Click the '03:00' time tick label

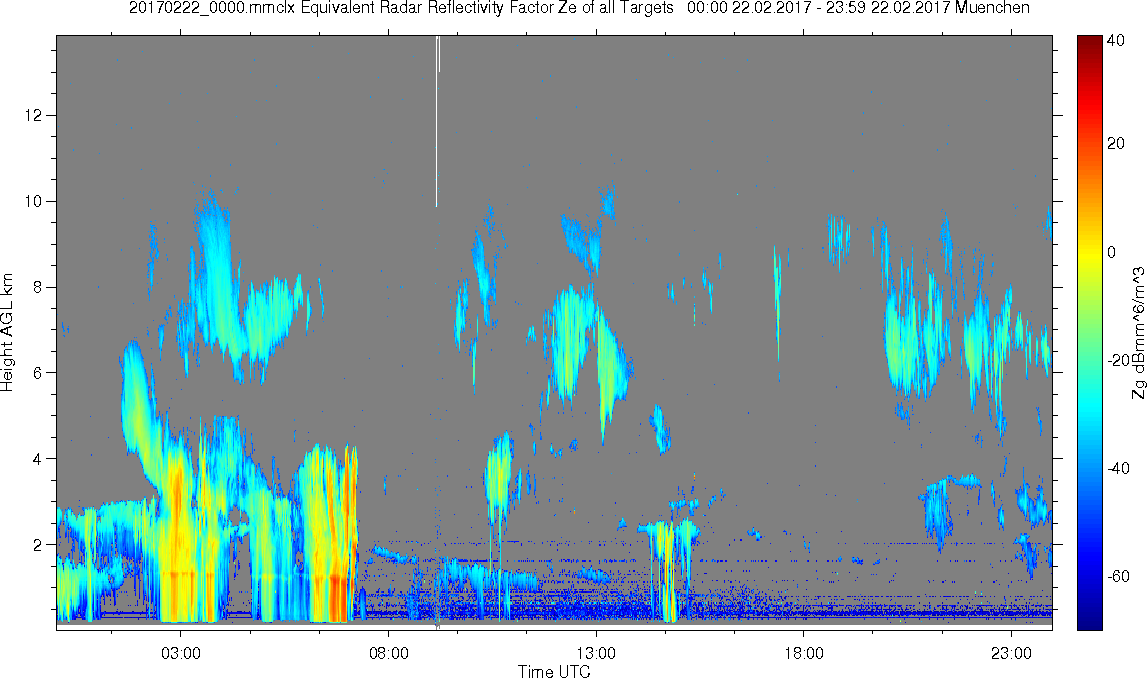[x=181, y=653]
